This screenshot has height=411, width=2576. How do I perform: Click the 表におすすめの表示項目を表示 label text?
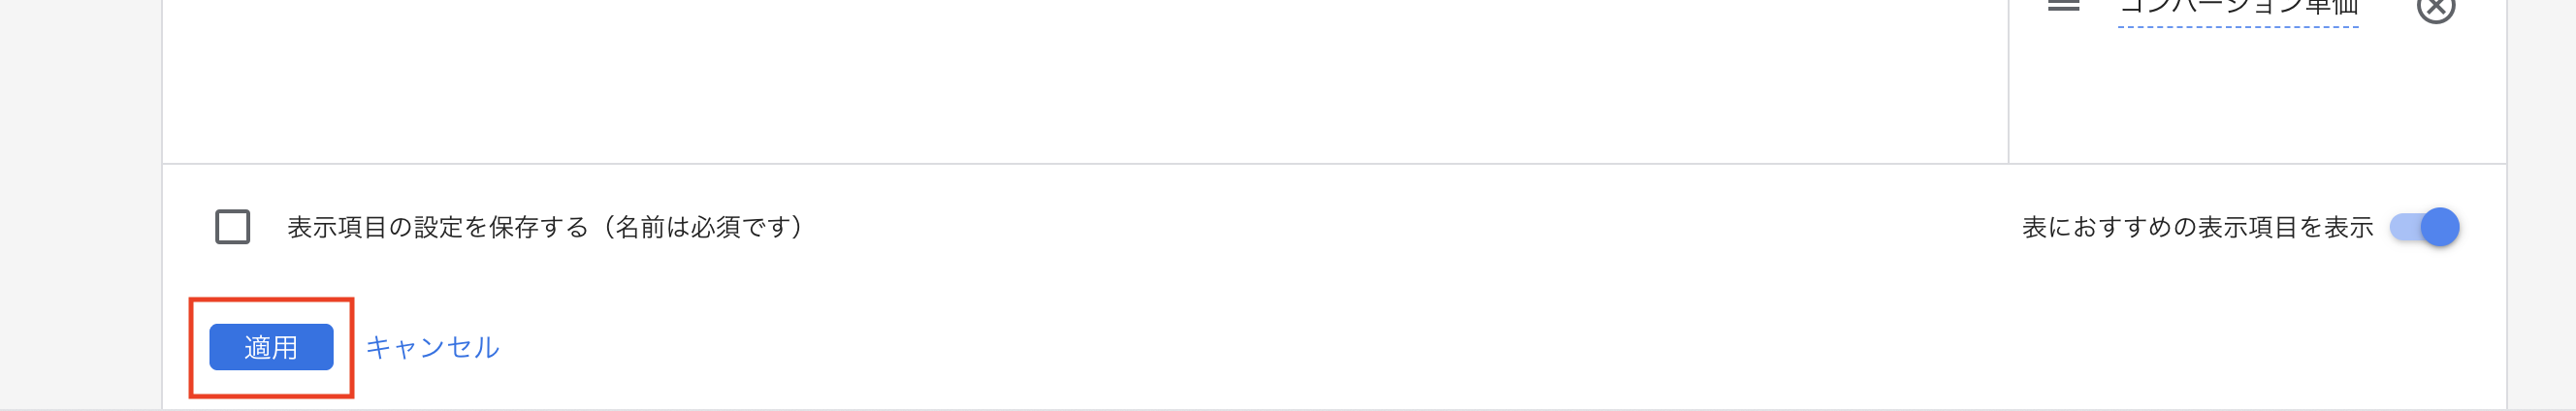(x=2197, y=227)
